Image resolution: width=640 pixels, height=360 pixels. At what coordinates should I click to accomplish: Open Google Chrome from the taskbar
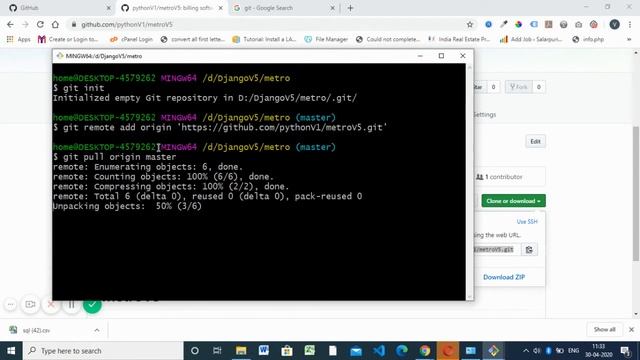click(x=425, y=351)
